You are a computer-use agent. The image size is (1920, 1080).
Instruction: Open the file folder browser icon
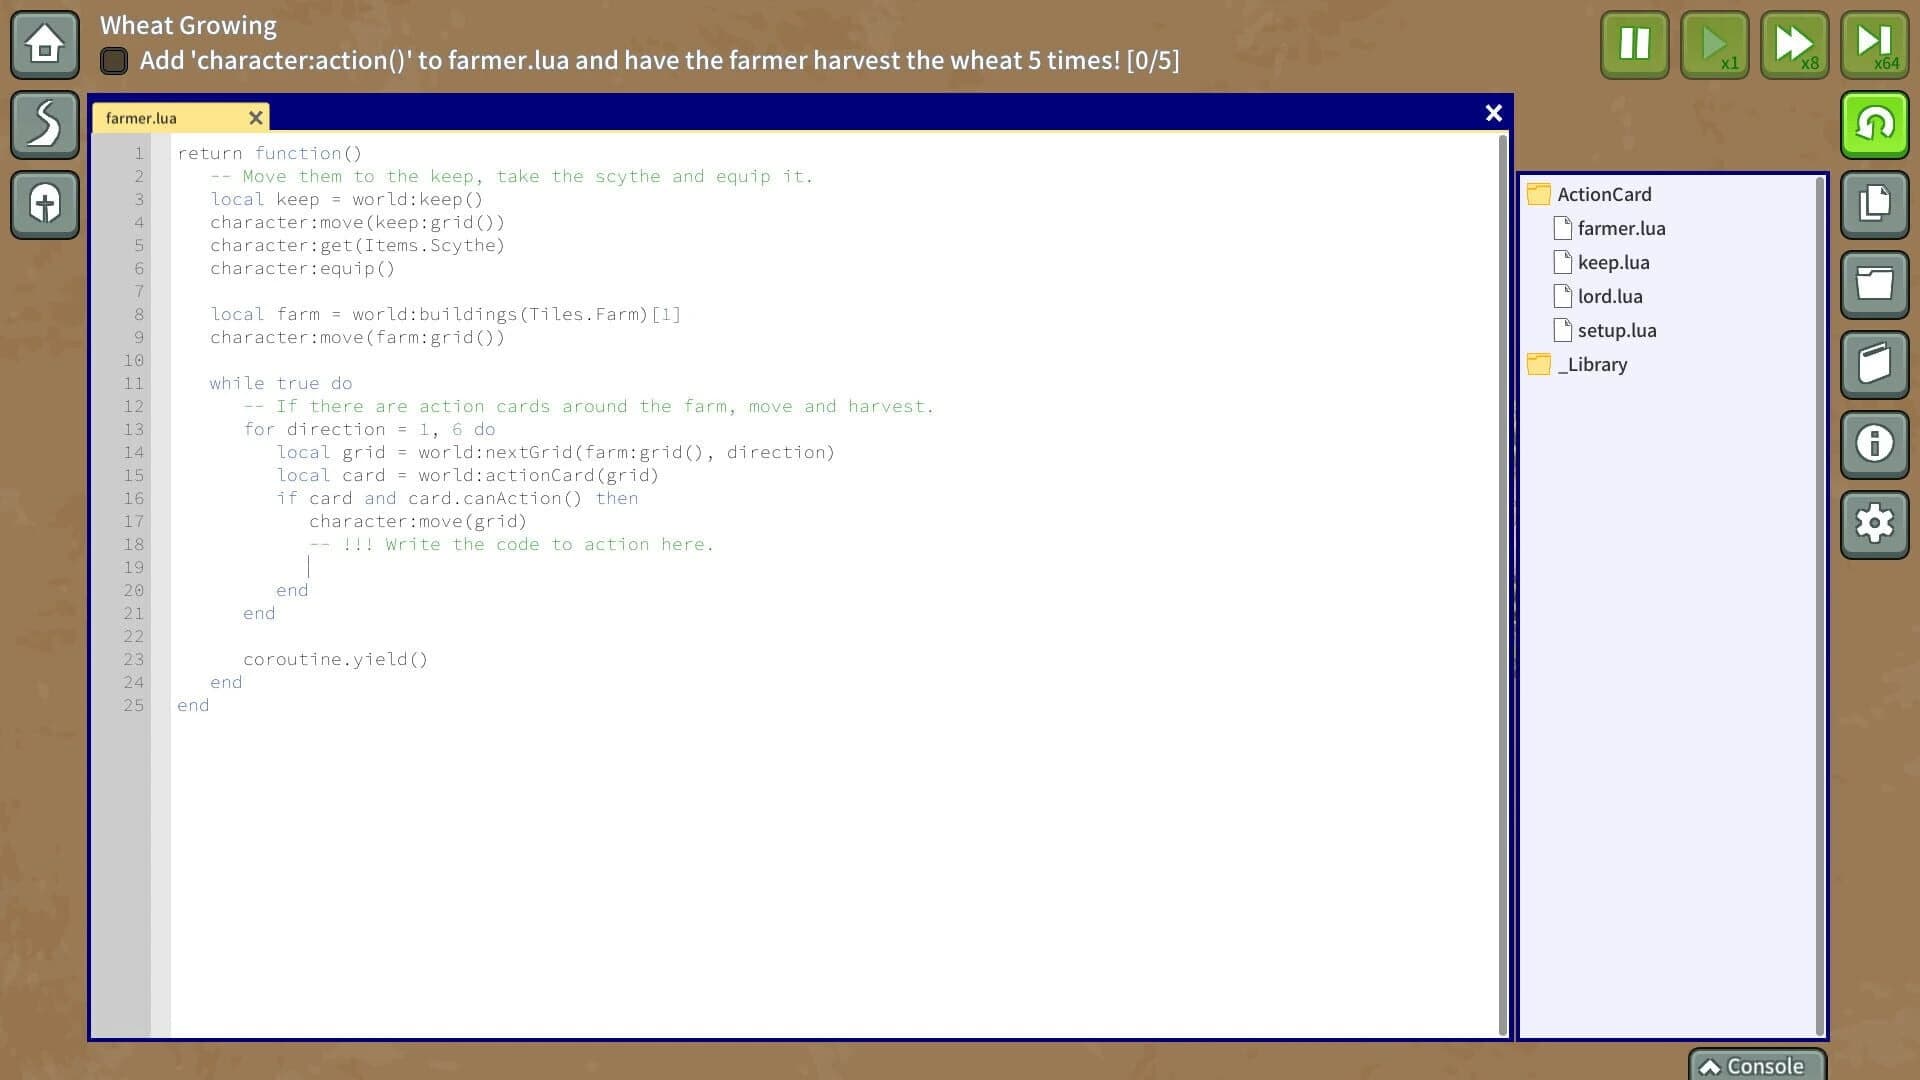[1875, 284]
